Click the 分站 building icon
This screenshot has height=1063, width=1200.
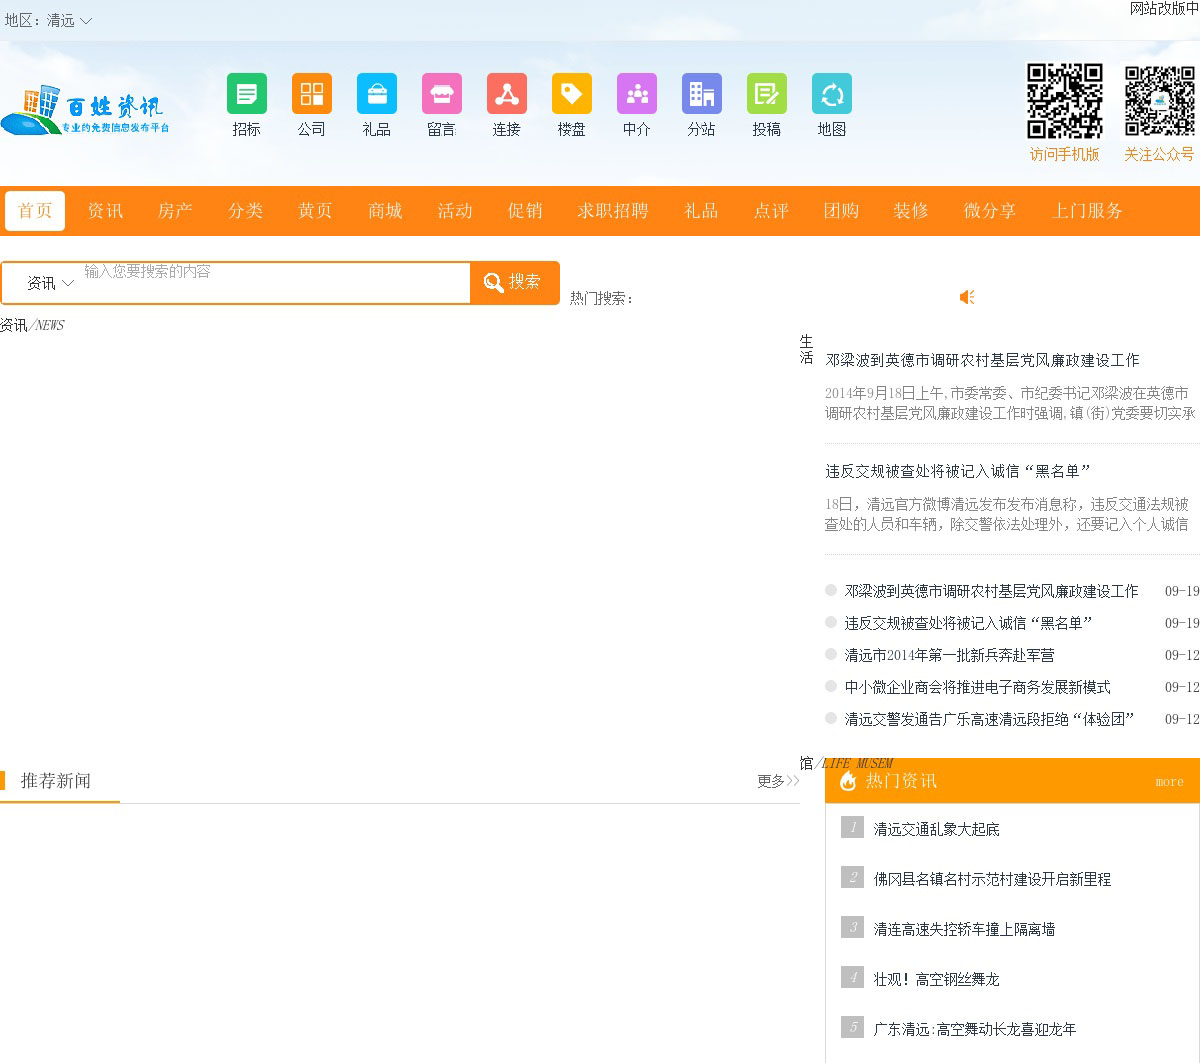701,94
